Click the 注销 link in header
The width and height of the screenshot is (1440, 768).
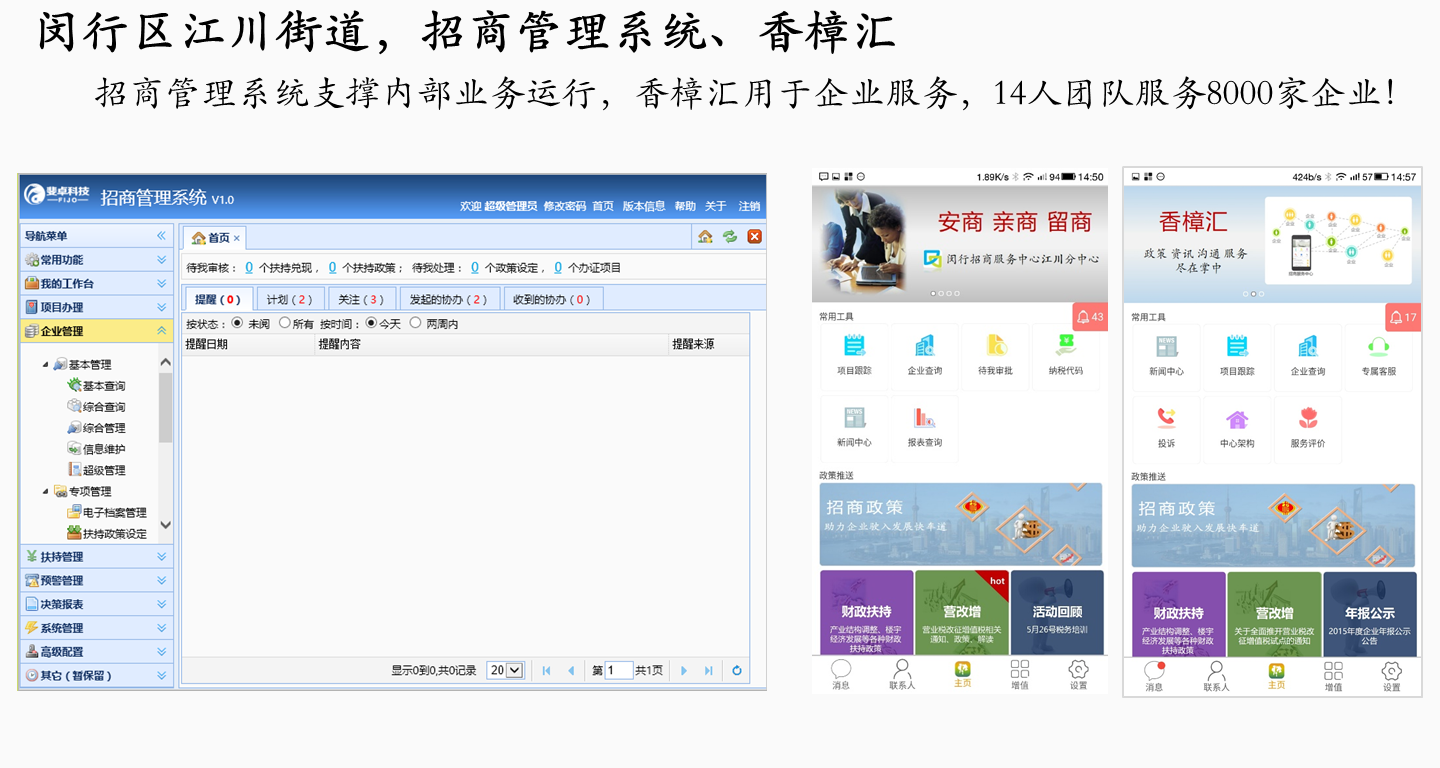748,207
